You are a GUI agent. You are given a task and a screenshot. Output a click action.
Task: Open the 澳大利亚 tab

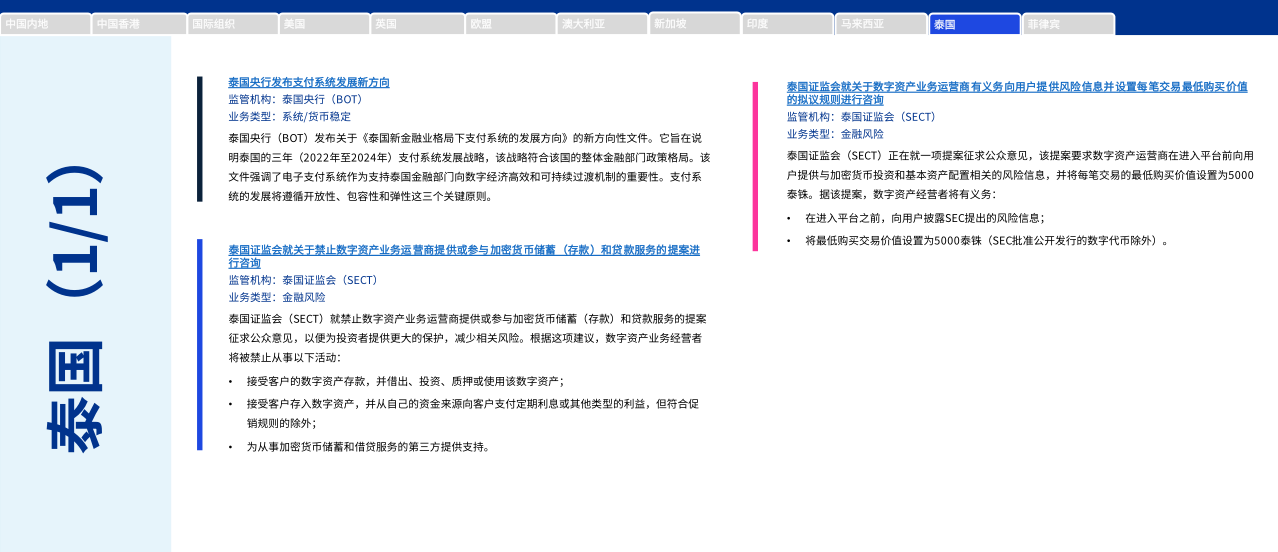[602, 24]
